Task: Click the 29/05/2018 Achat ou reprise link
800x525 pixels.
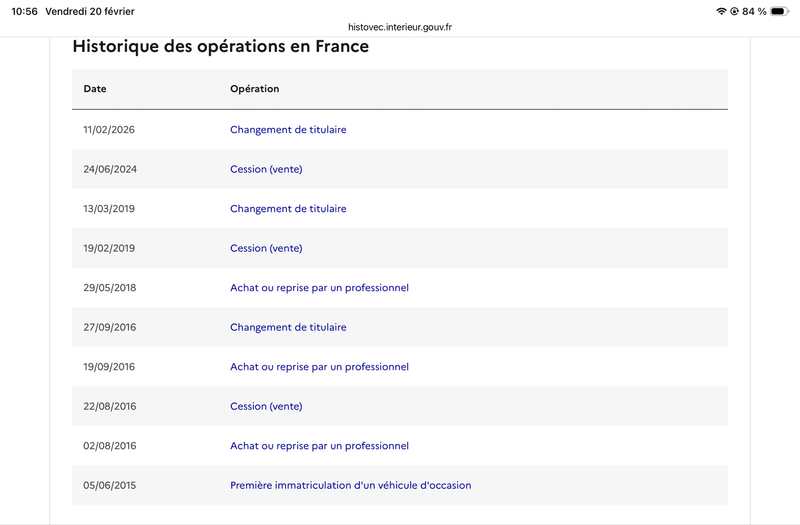Action: [x=319, y=288]
